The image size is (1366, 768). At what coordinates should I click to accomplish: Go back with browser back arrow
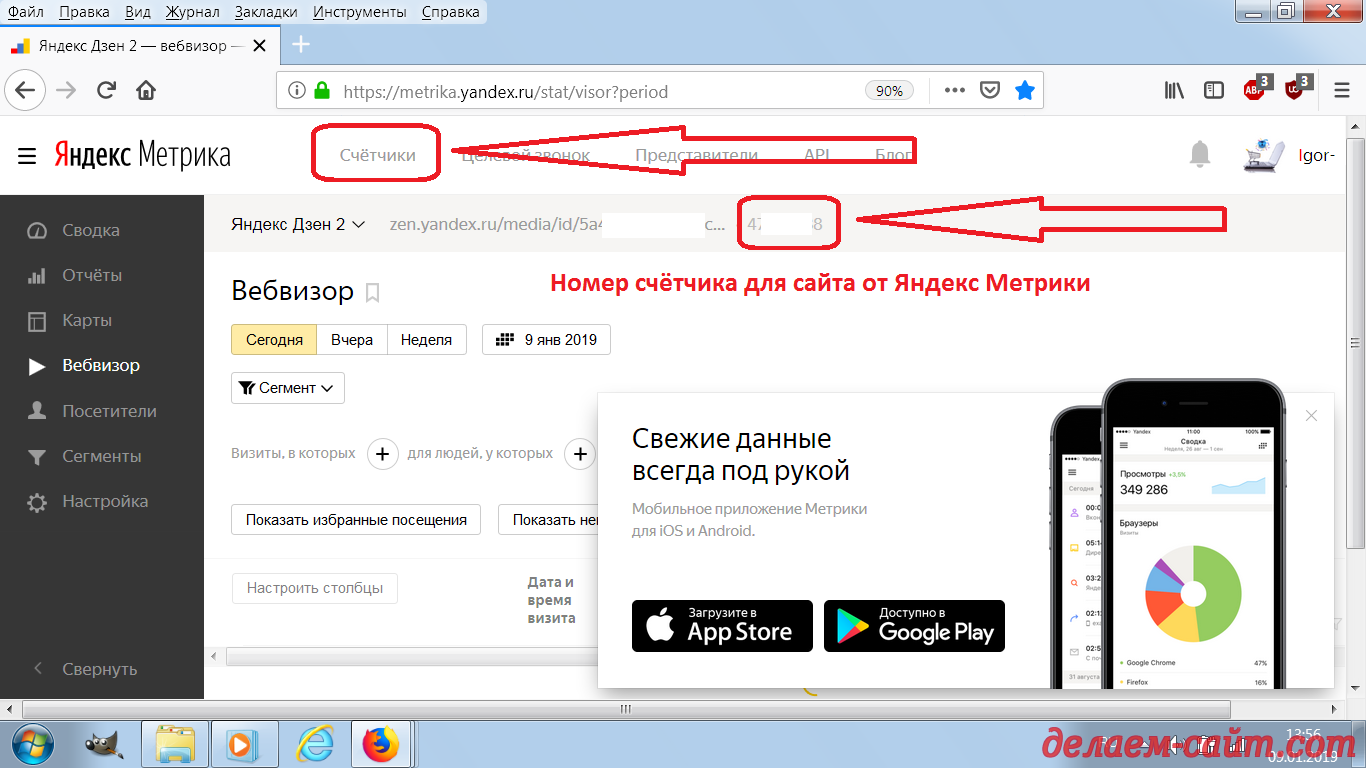pyautogui.click(x=24, y=90)
